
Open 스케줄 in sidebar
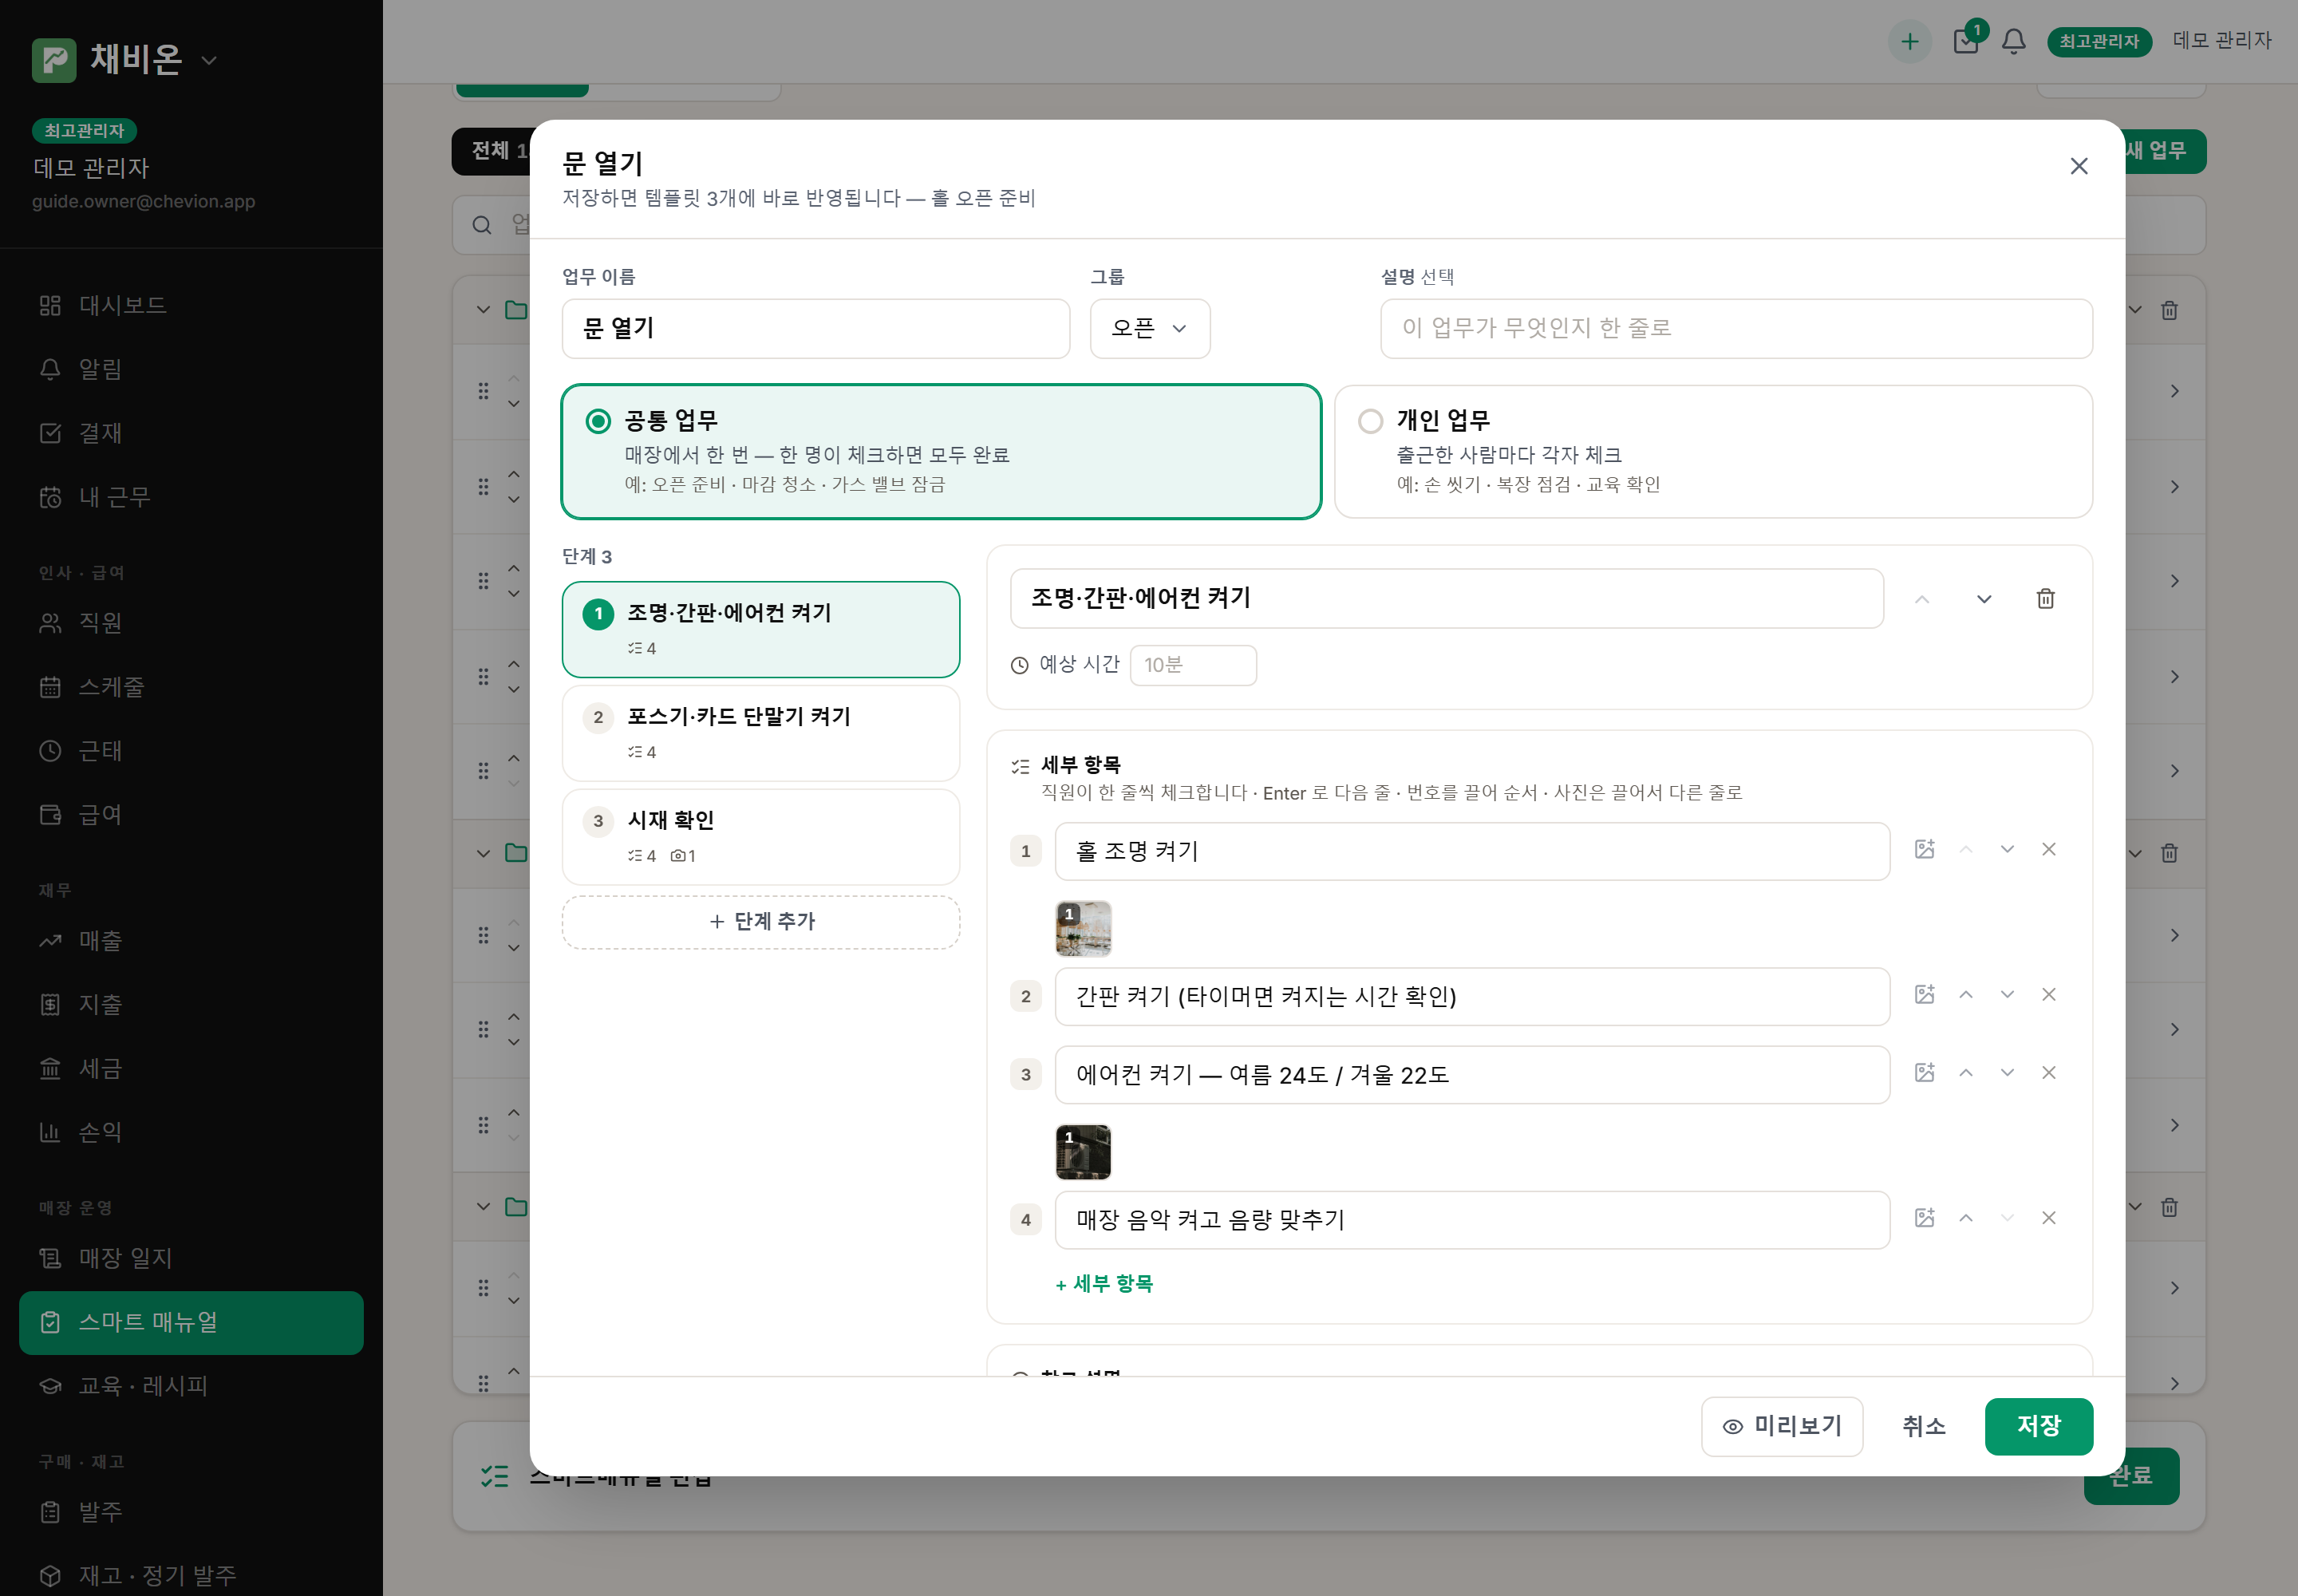[191, 687]
